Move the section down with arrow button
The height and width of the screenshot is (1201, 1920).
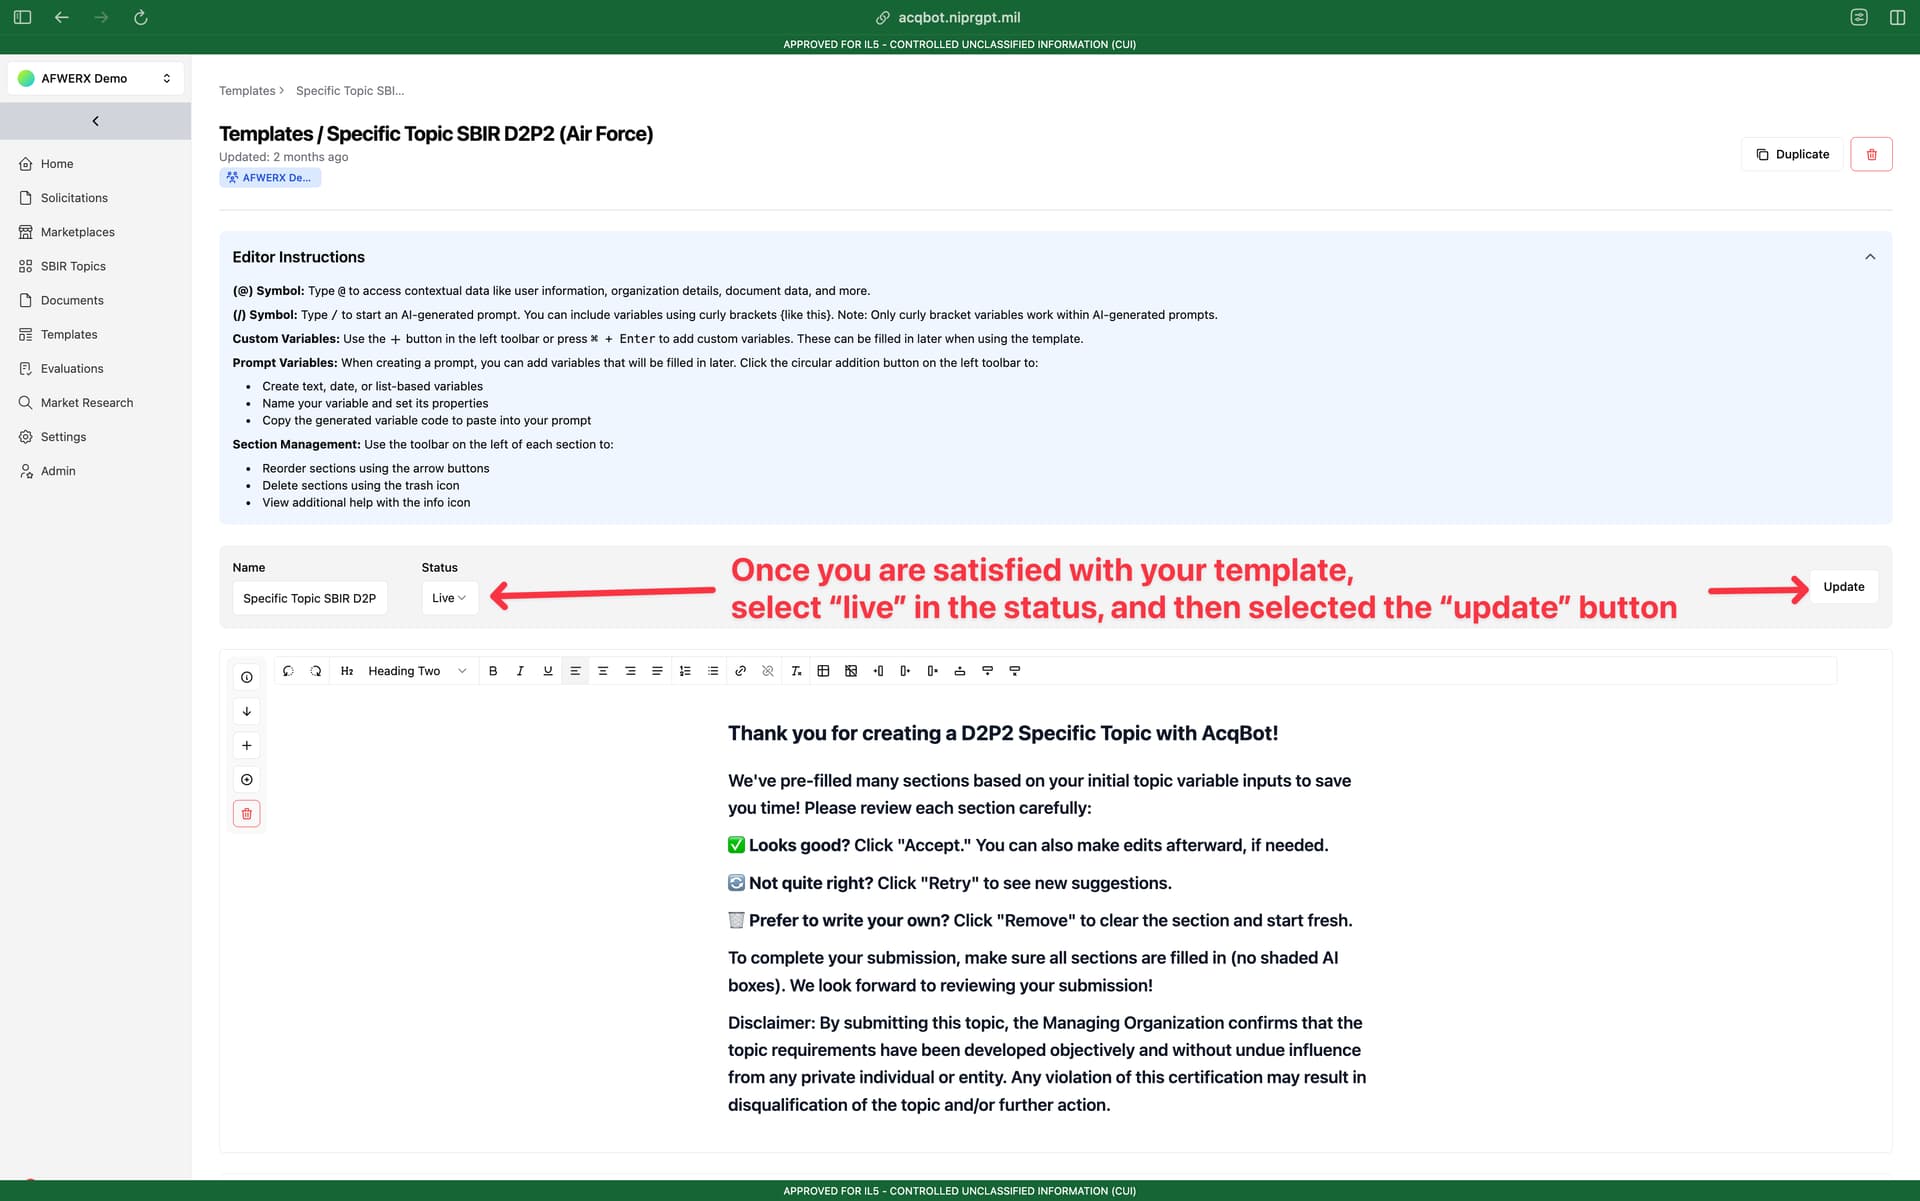coord(247,711)
